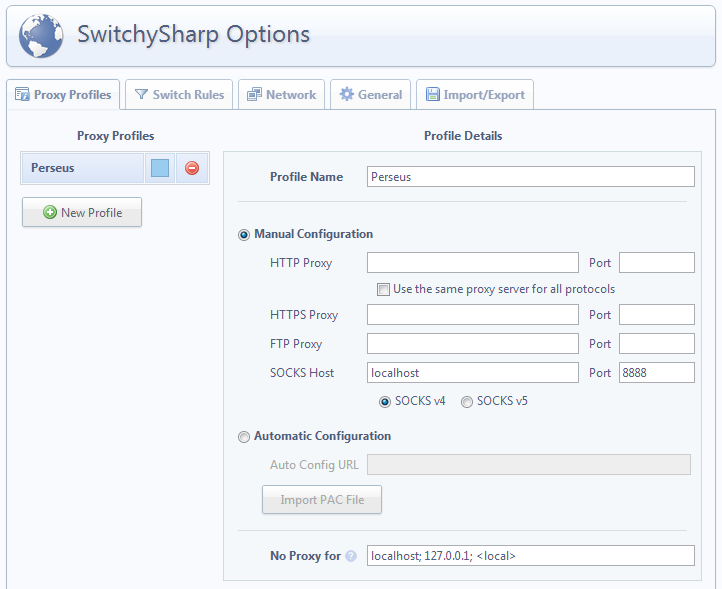Check Use the same proxy server for all protocols
This screenshot has width=722, height=589.
pyautogui.click(x=383, y=290)
